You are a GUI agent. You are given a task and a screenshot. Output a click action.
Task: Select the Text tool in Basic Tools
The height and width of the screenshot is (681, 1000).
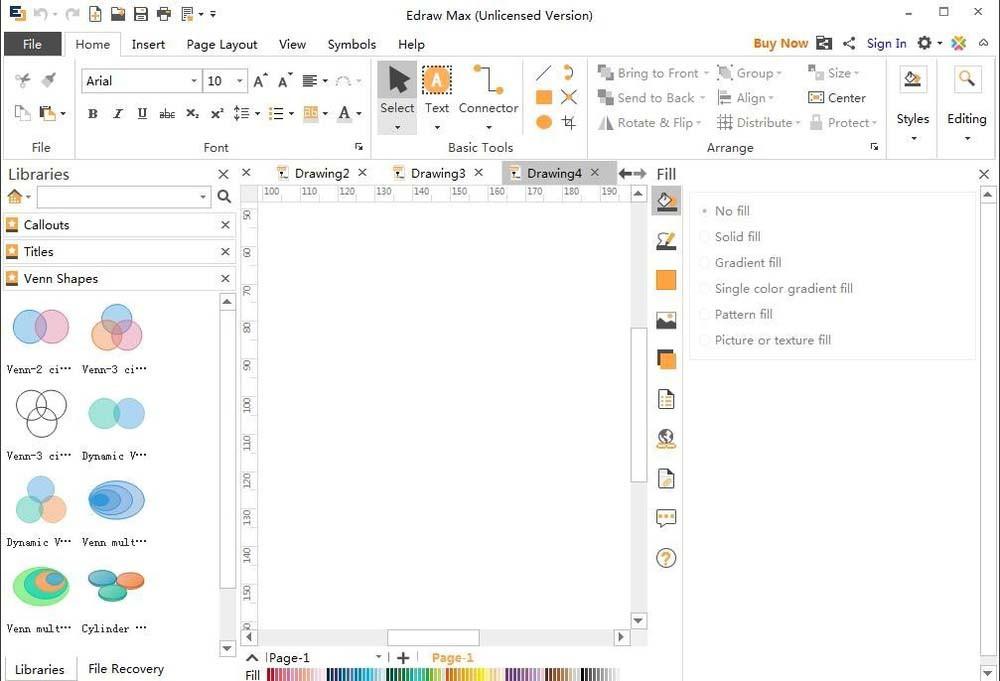tap(436, 90)
